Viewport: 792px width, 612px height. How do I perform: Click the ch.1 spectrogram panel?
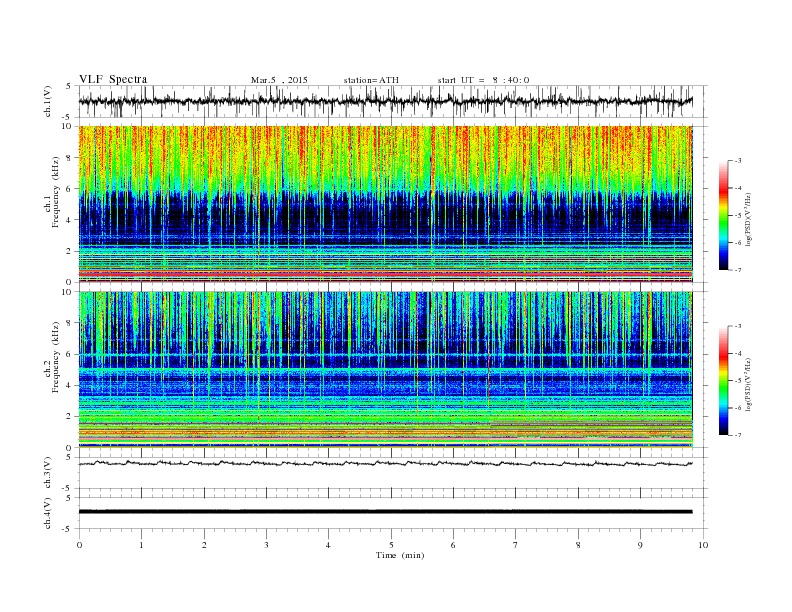[x=386, y=204]
